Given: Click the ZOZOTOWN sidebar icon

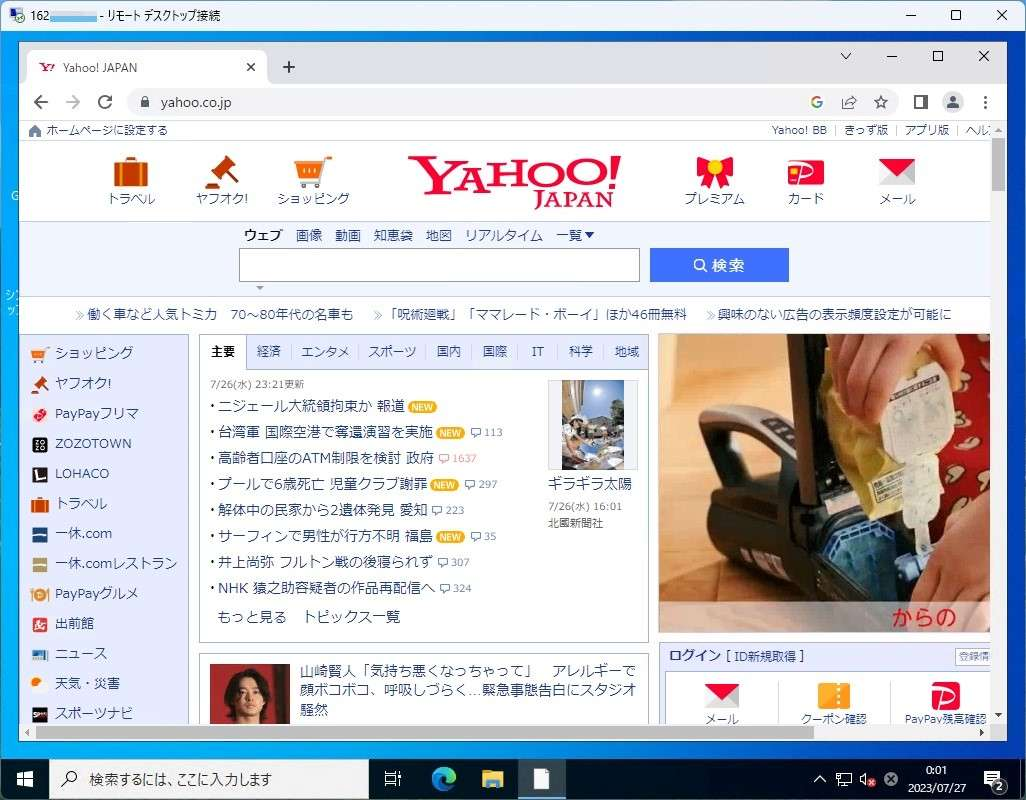Looking at the screenshot, I should [x=40, y=444].
